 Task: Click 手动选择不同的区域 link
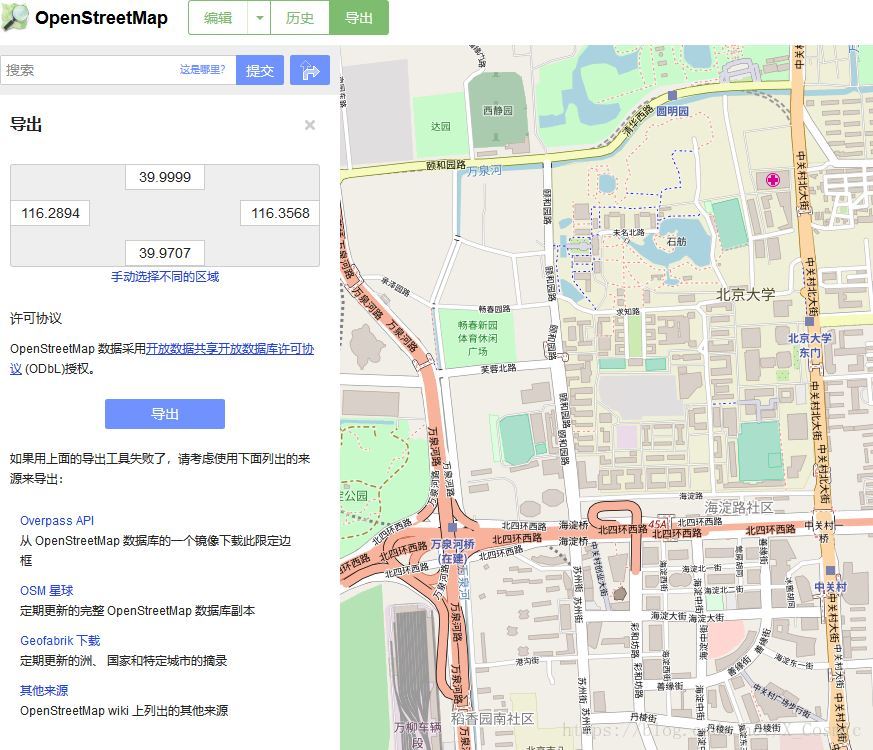pyautogui.click(x=165, y=277)
